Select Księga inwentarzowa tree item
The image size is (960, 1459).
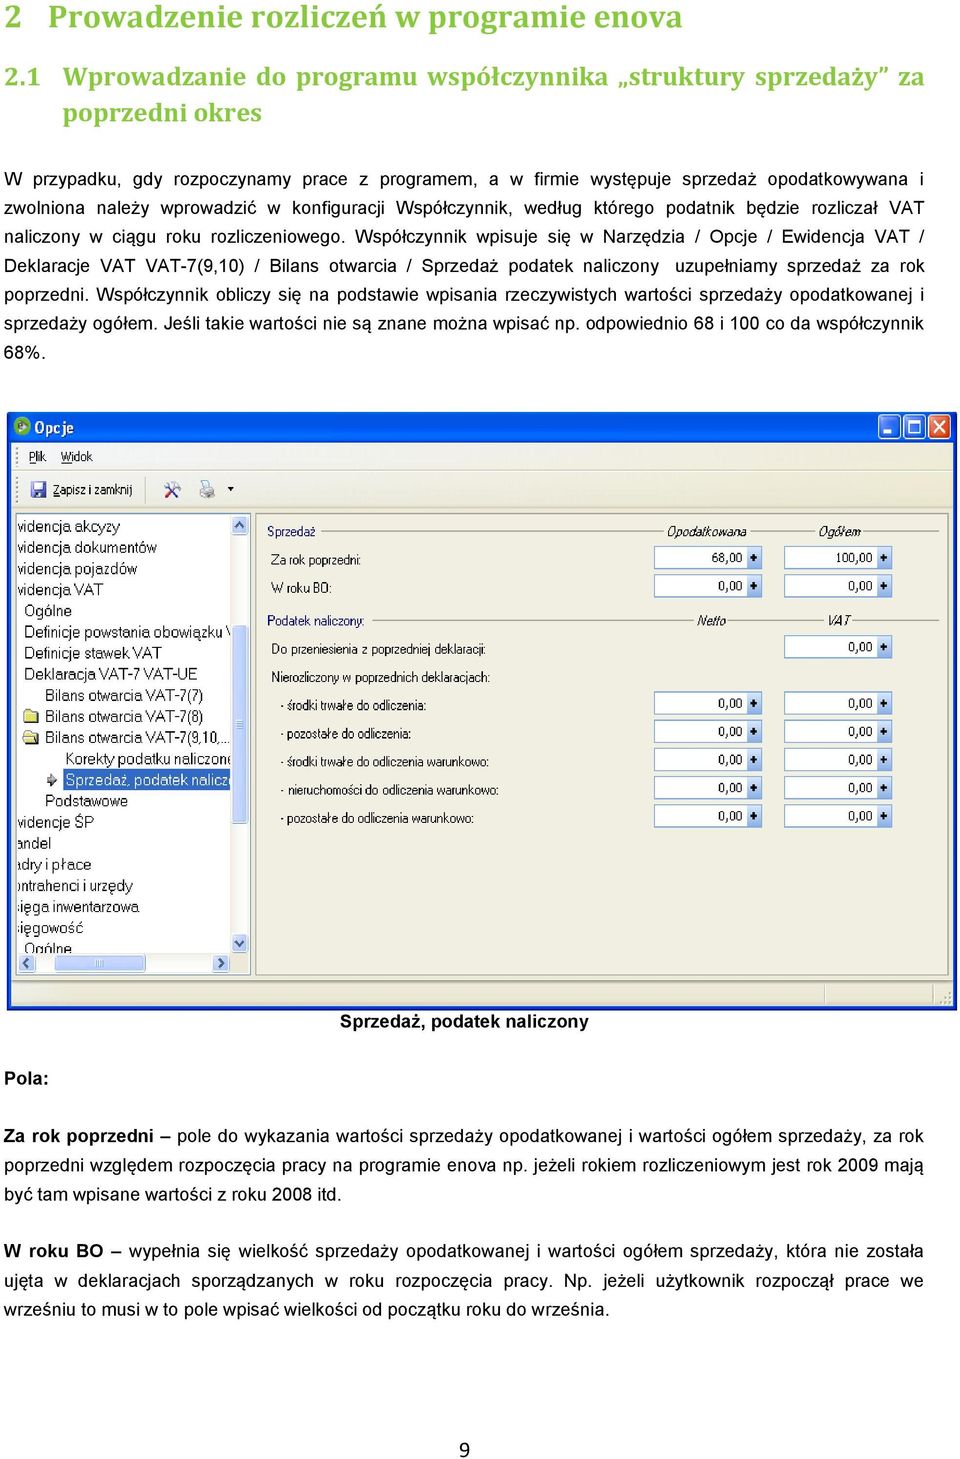click(78, 907)
